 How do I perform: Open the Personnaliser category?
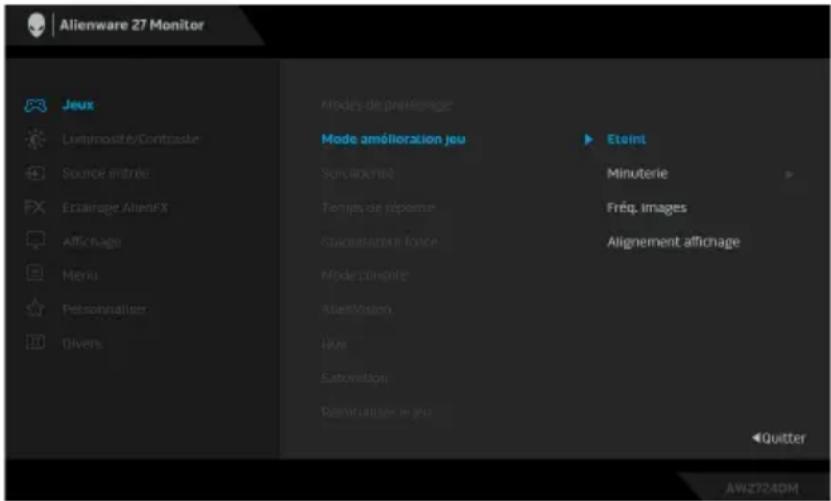(x=104, y=309)
